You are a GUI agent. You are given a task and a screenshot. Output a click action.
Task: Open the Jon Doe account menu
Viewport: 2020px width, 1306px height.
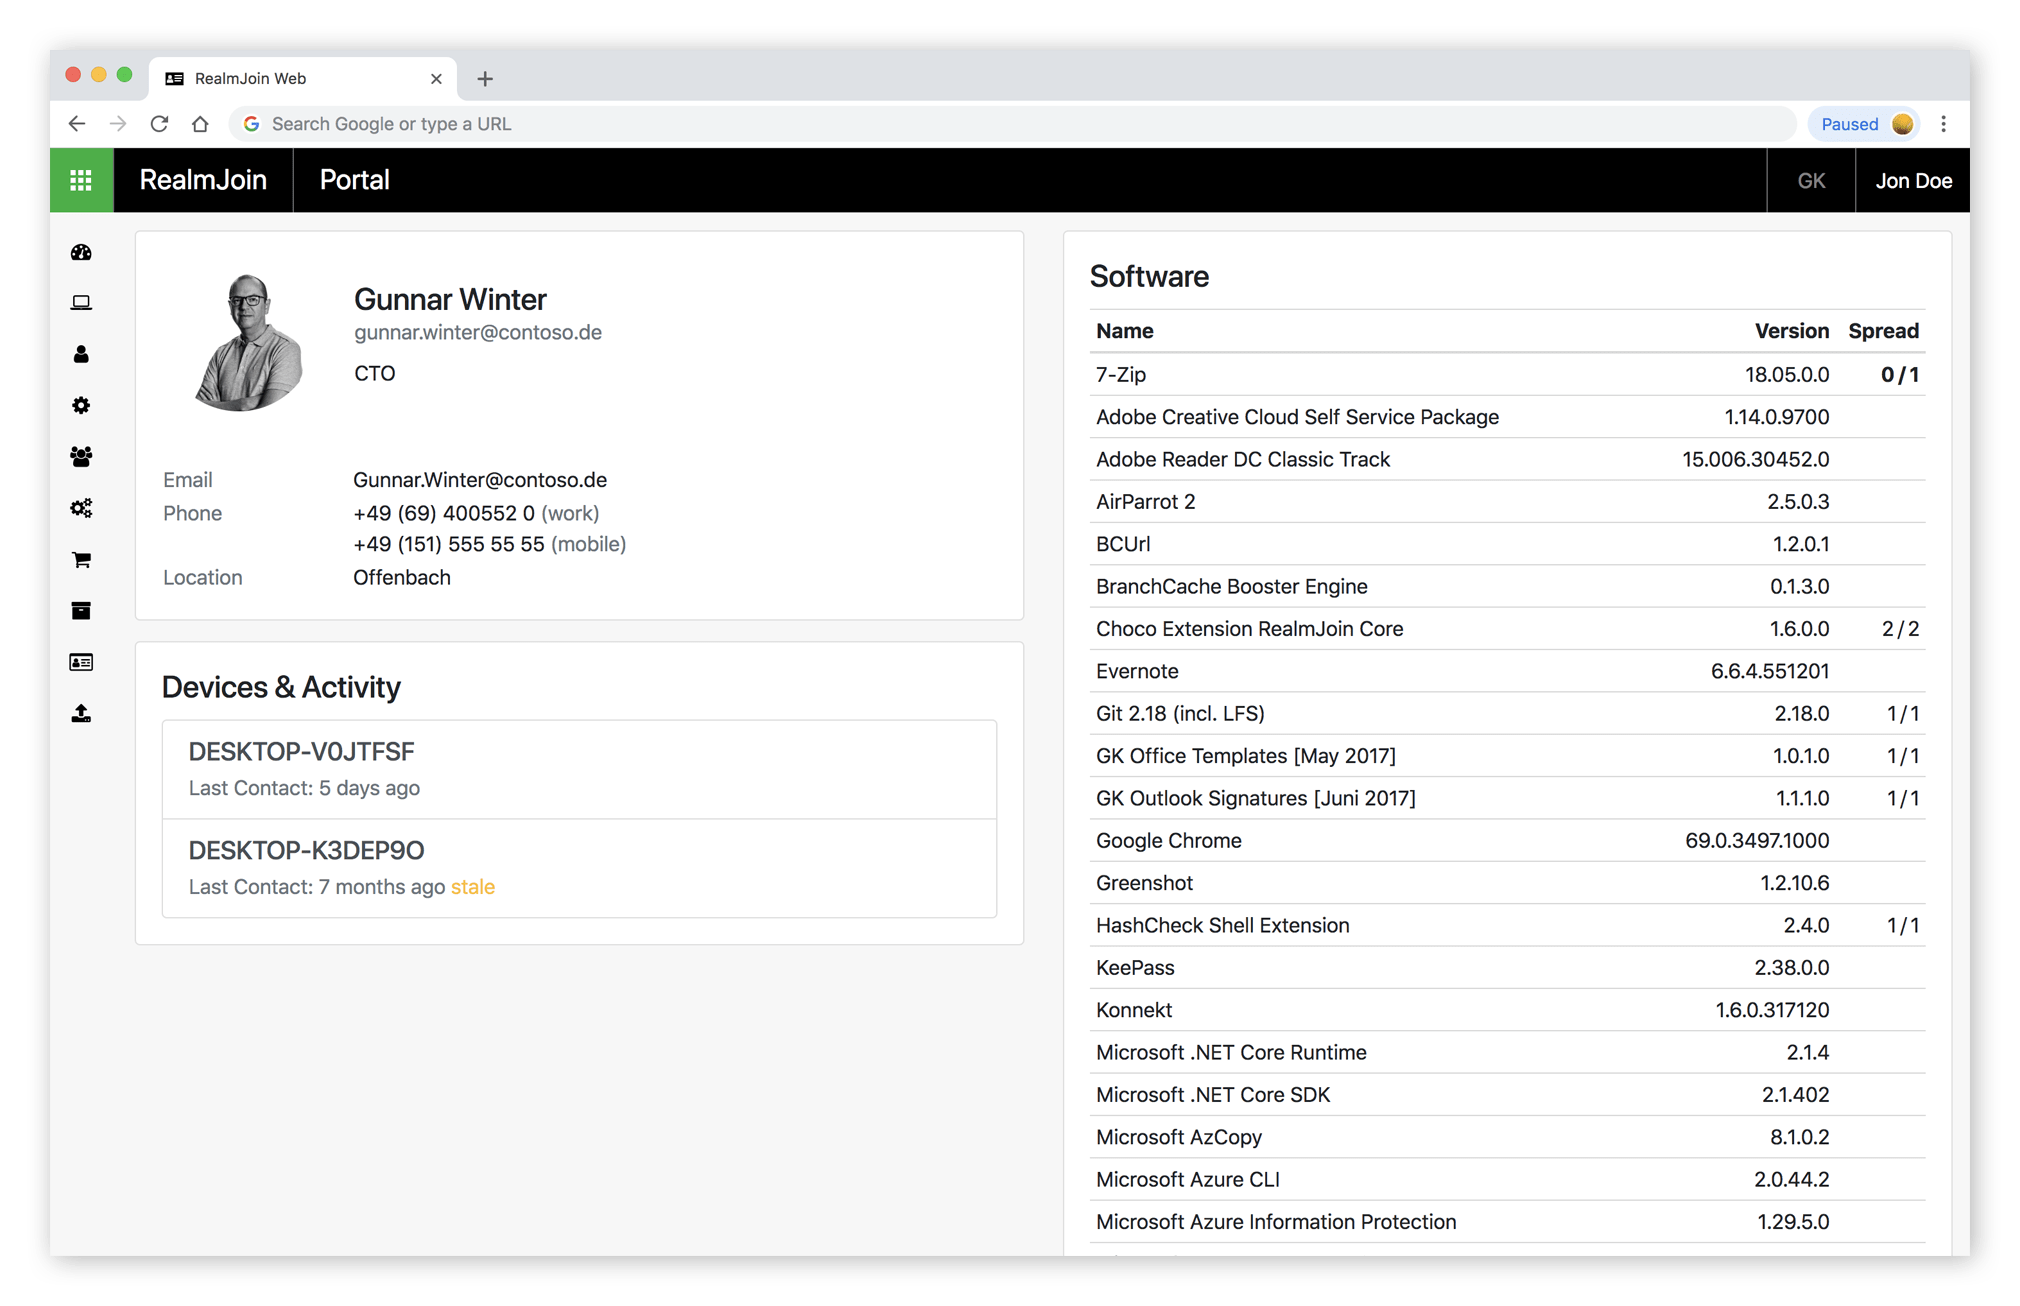coord(1913,180)
